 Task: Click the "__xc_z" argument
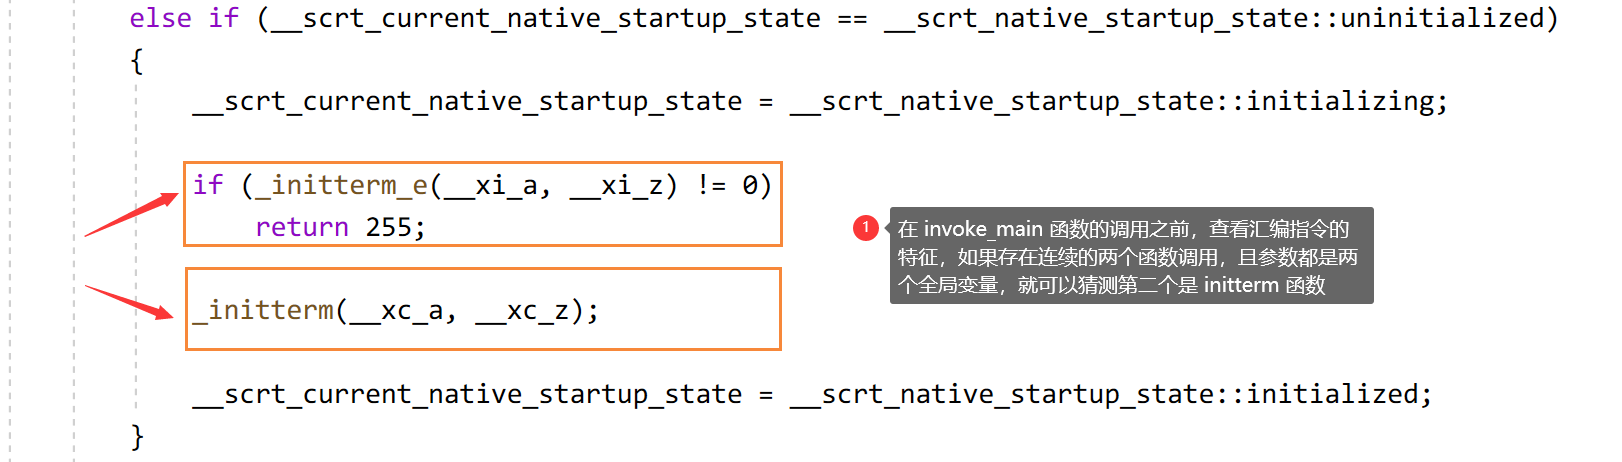(523, 310)
